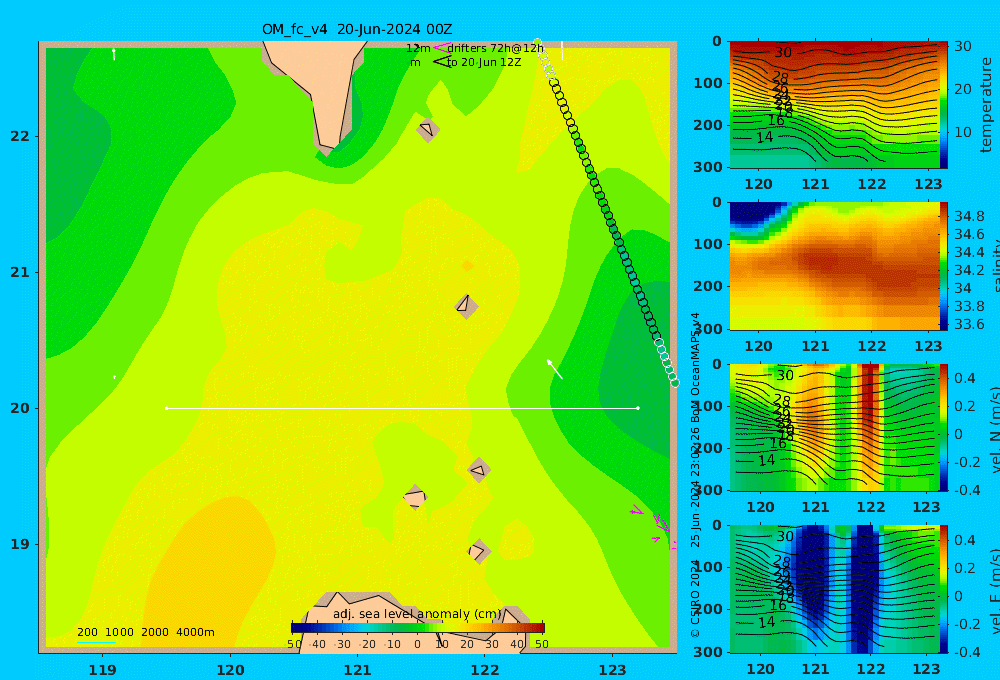Image resolution: width=1000 pixels, height=680 pixels.
Task: Click the adj. sea level anomaly color bar
Action: [418, 628]
